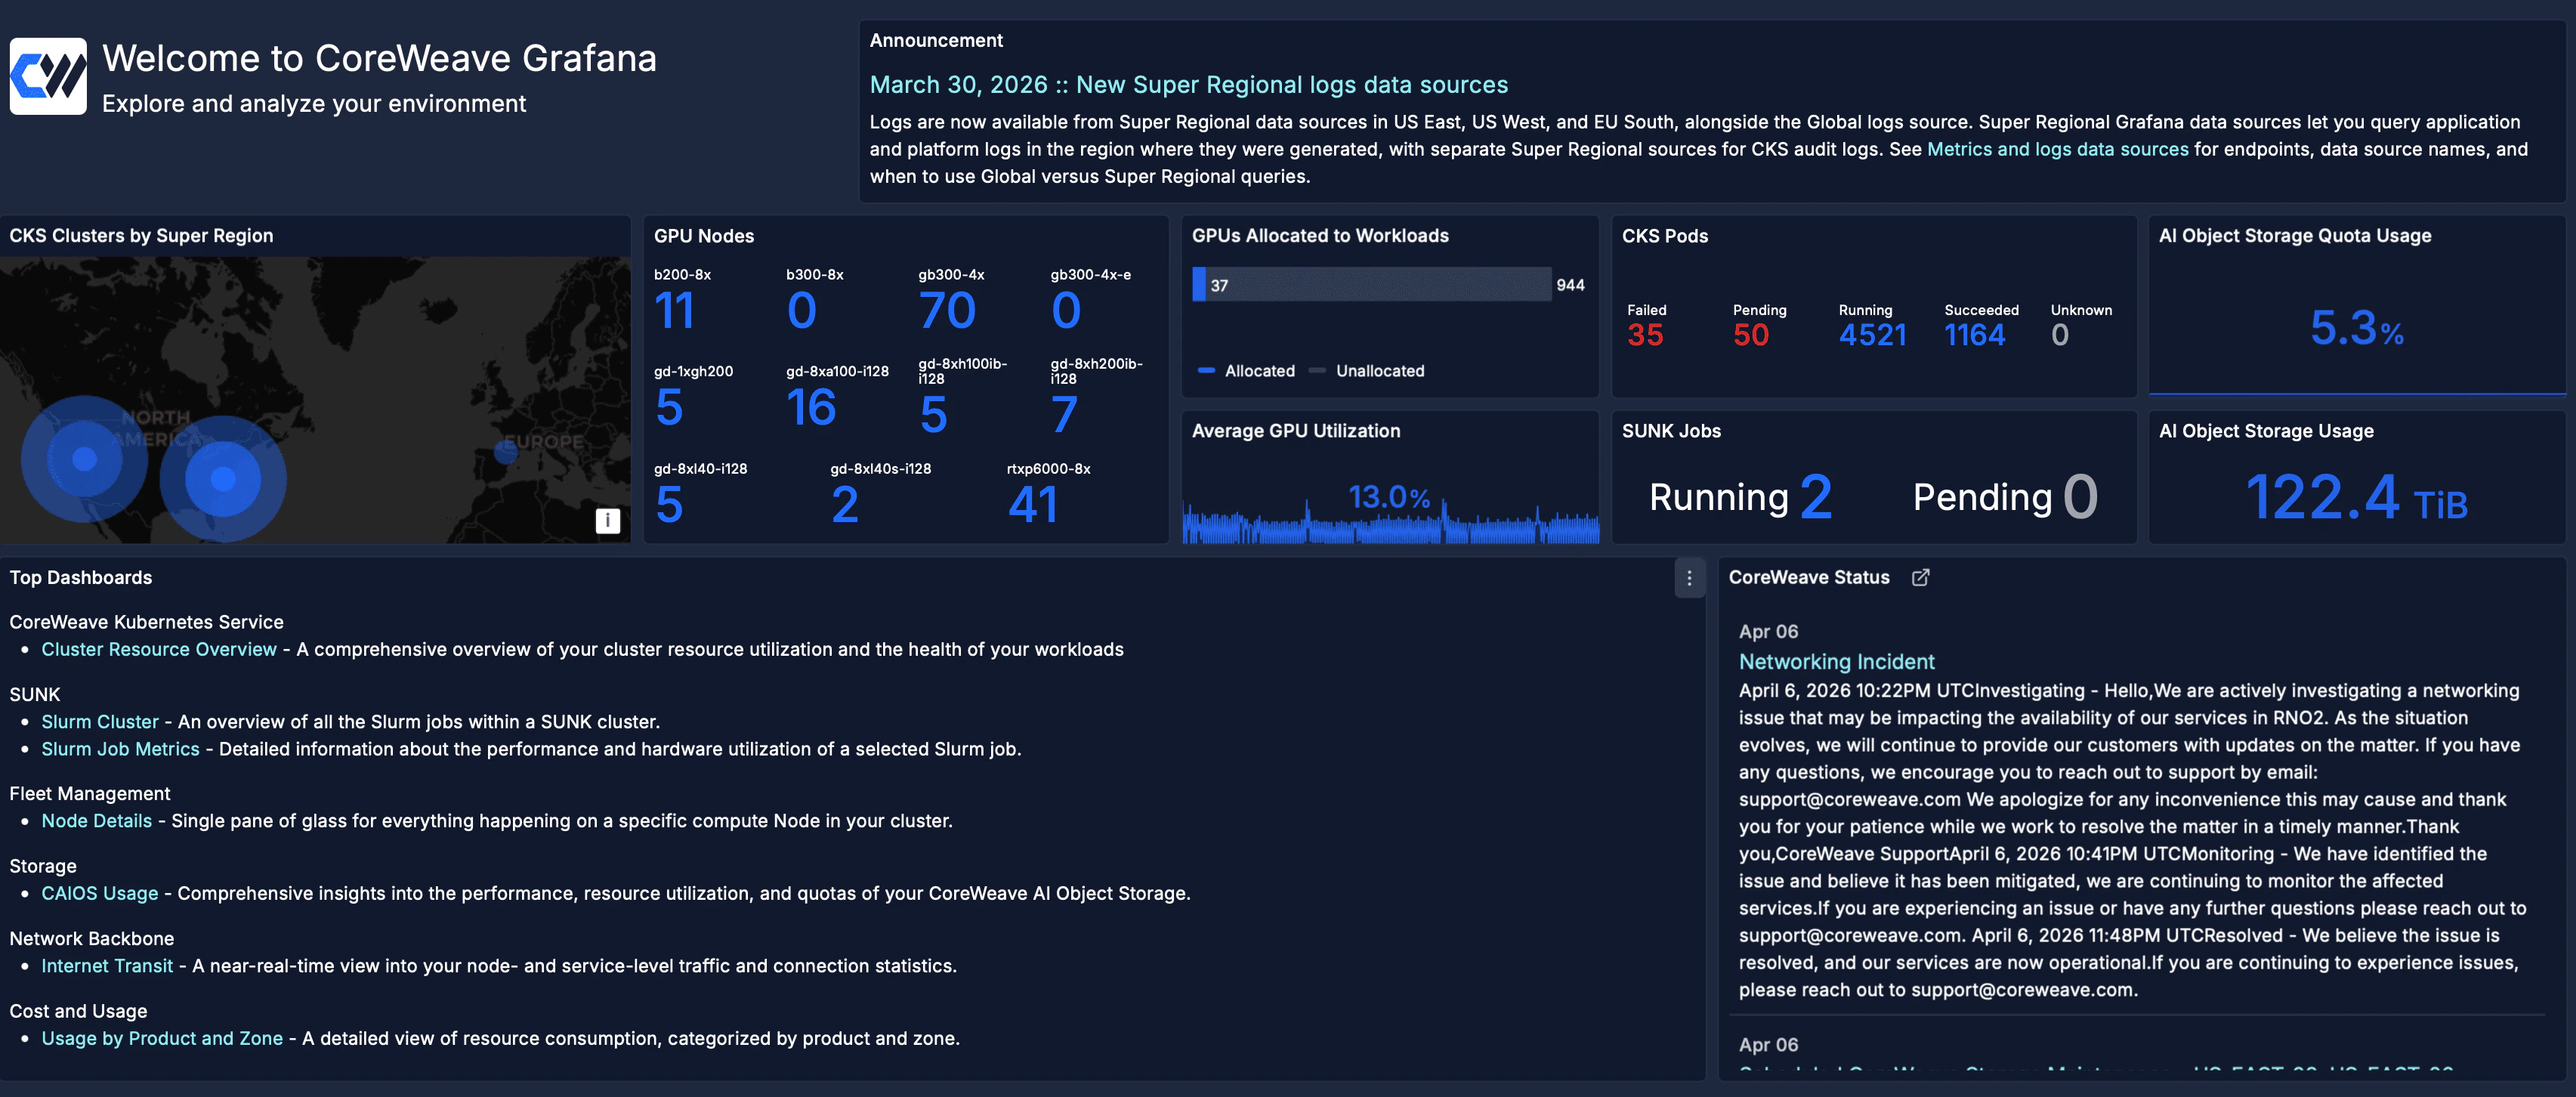
Task: Click the 13.0% GPU utilization value
Action: coord(1389,497)
